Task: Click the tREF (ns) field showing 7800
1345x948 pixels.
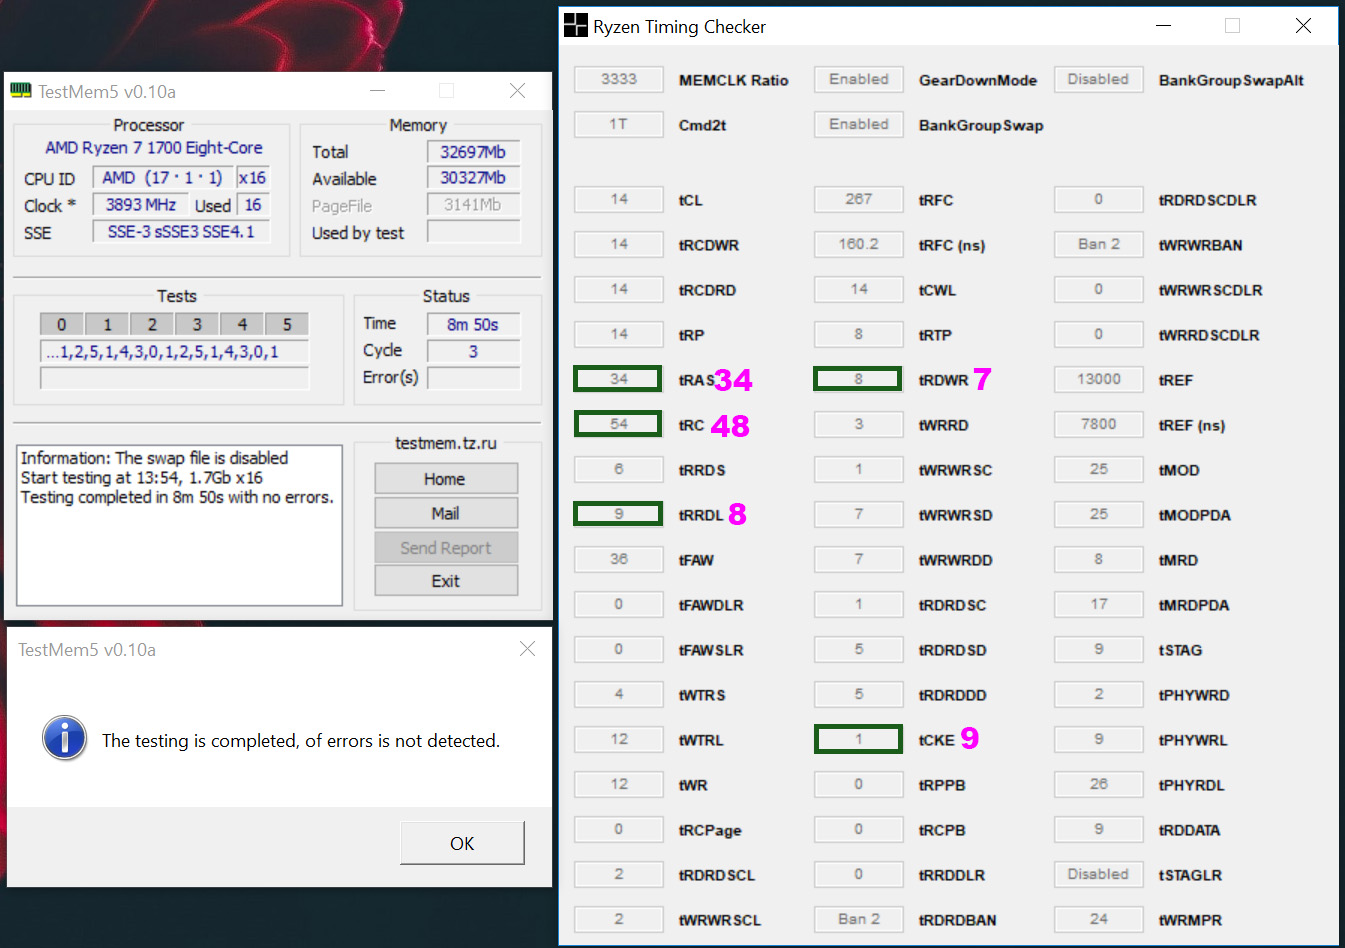Action: pyautogui.click(x=1099, y=424)
